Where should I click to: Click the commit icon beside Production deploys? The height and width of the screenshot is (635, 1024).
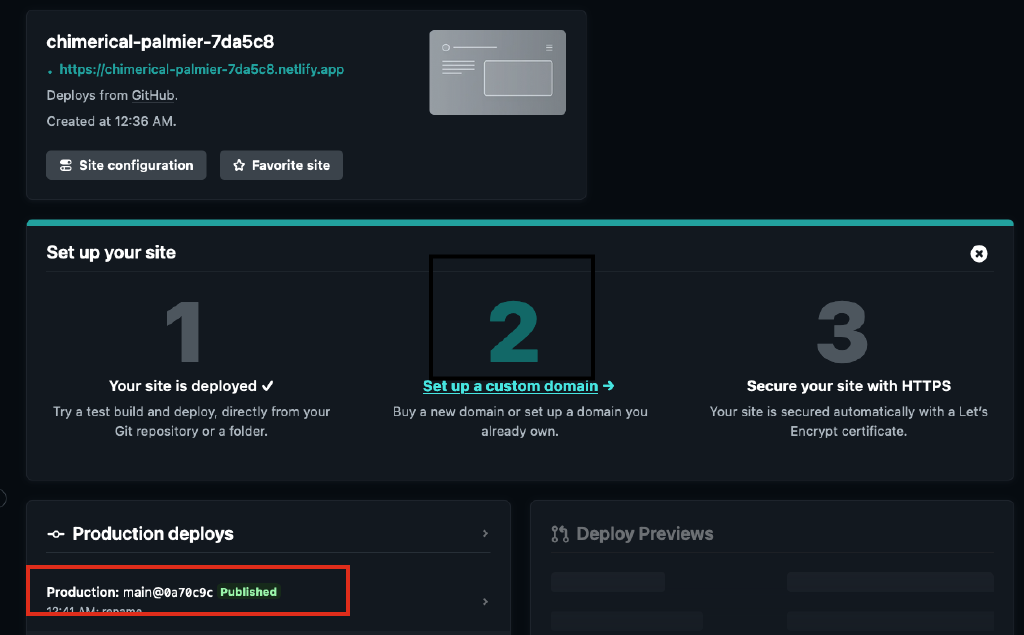tap(55, 533)
